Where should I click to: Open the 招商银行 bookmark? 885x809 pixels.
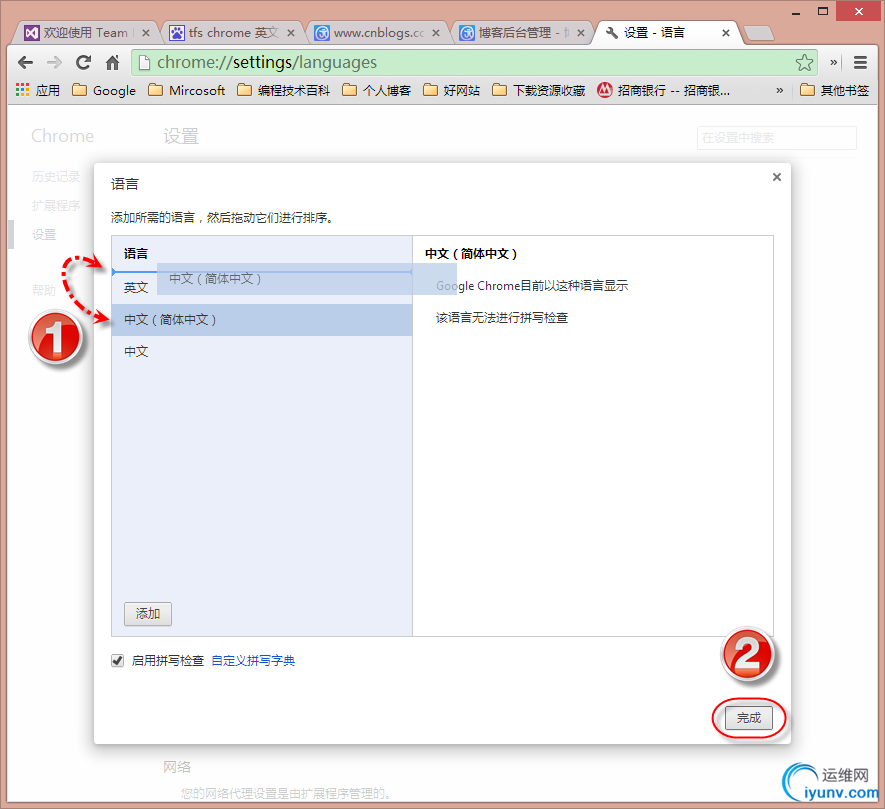point(664,90)
